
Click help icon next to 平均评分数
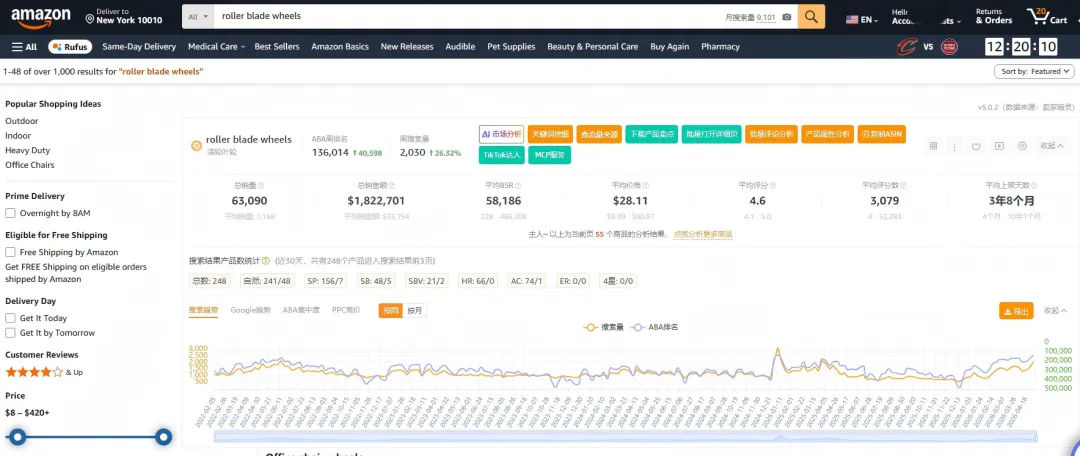pos(903,186)
